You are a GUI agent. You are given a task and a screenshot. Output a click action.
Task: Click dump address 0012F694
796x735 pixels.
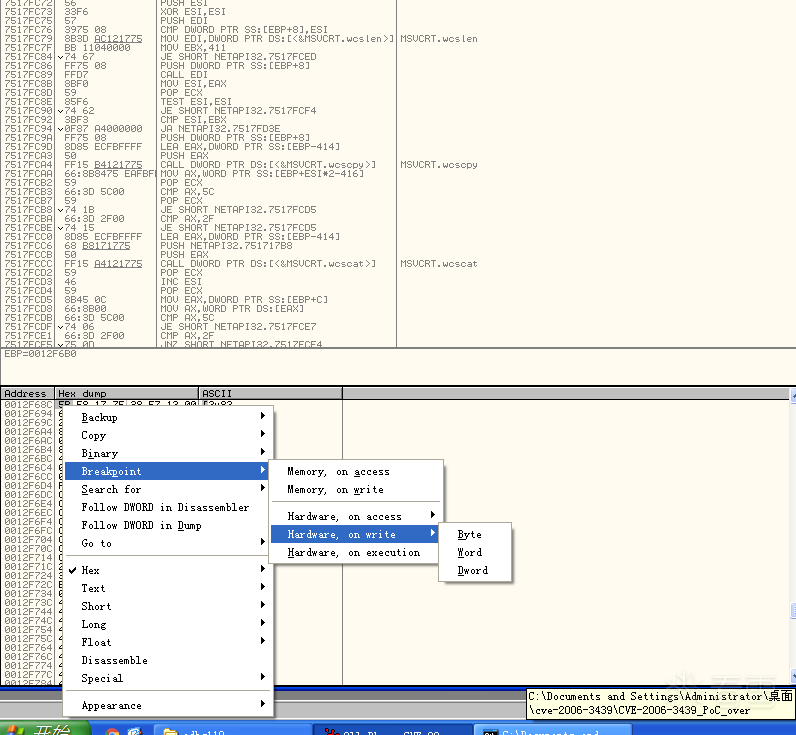point(28,413)
